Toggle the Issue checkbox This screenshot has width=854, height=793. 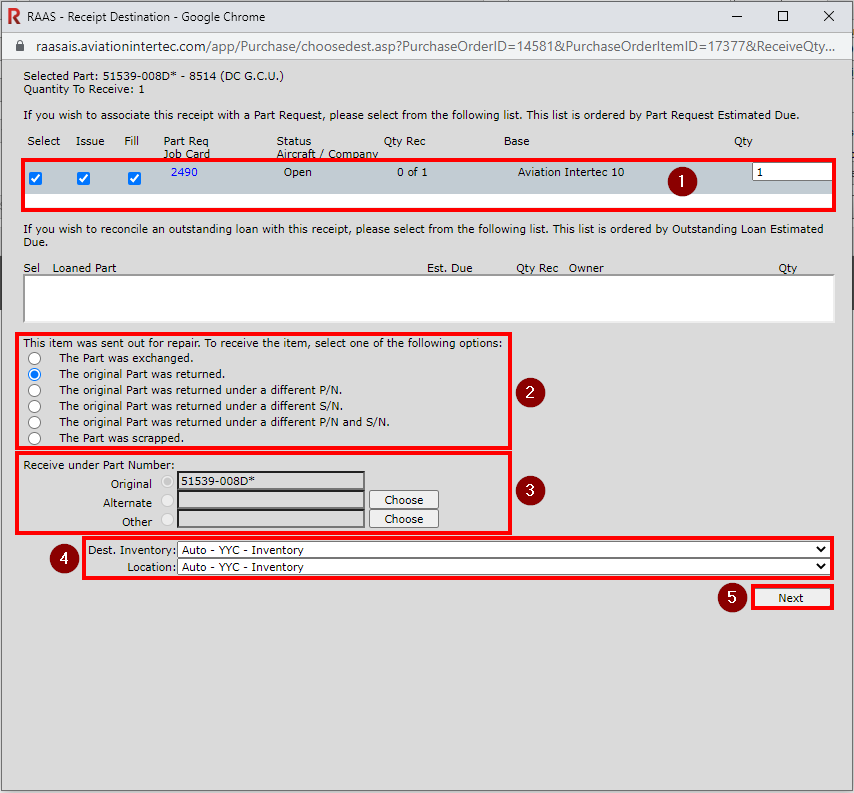coord(84,179)
